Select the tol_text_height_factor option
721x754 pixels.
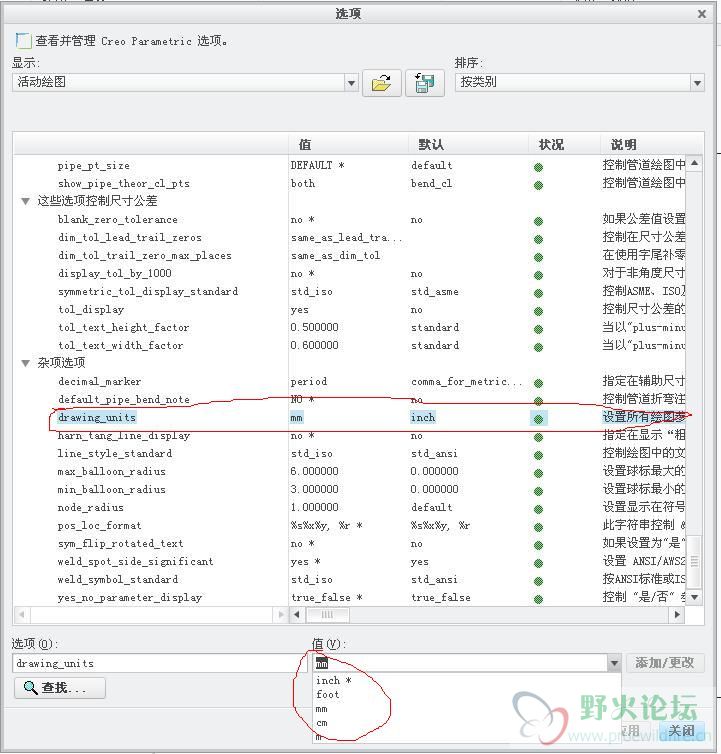[124, 327]
